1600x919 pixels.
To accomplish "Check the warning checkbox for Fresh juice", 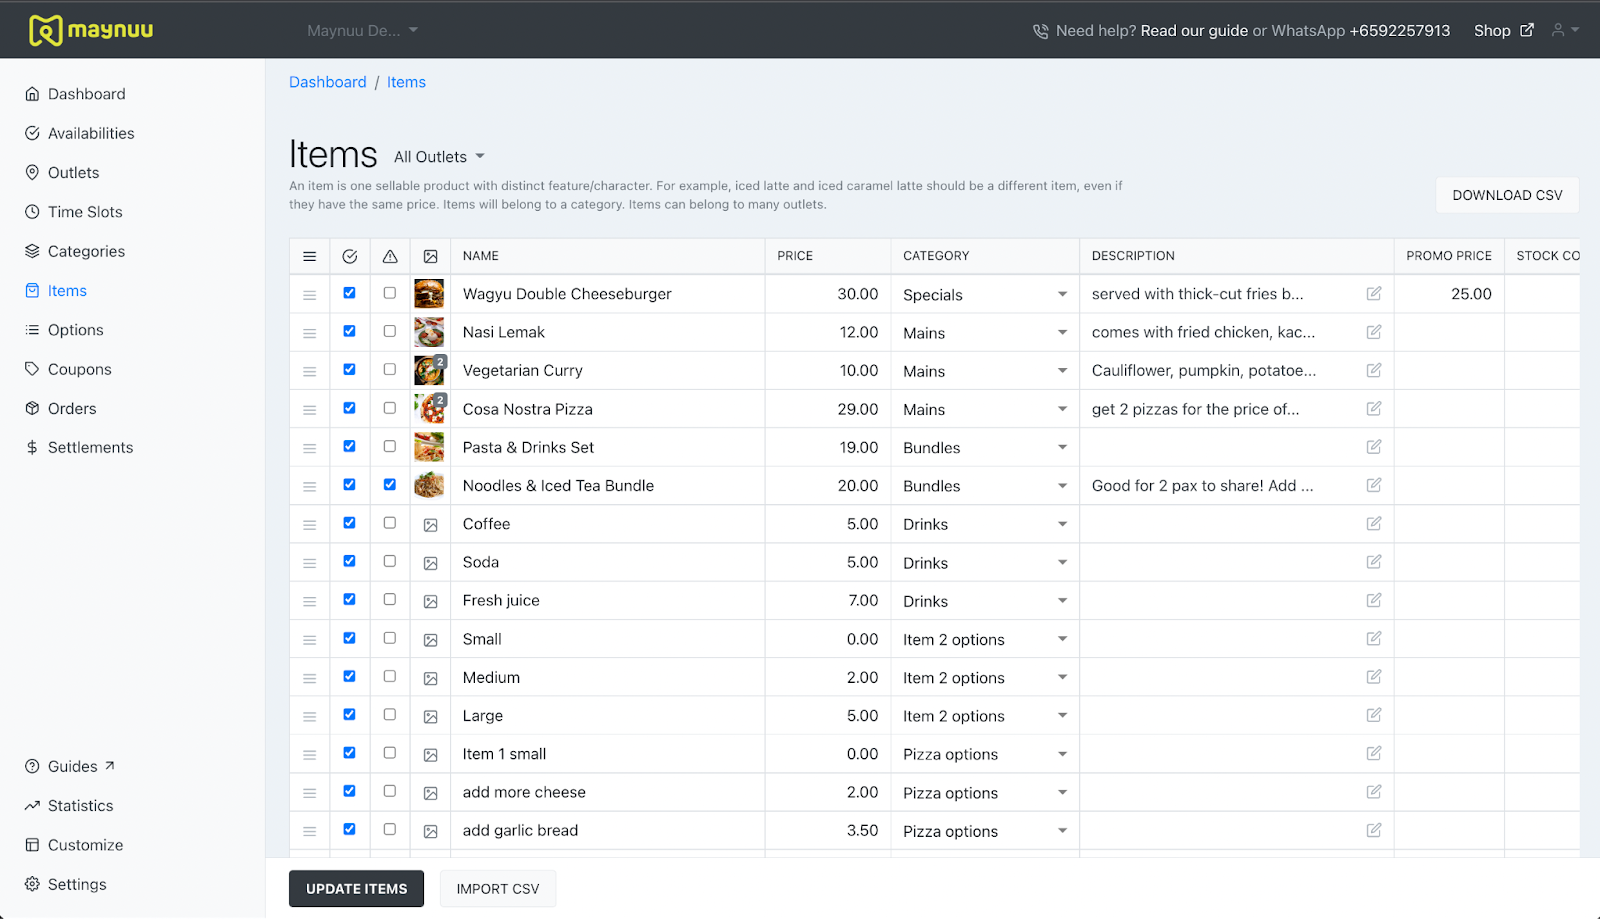I will point(390,599).
